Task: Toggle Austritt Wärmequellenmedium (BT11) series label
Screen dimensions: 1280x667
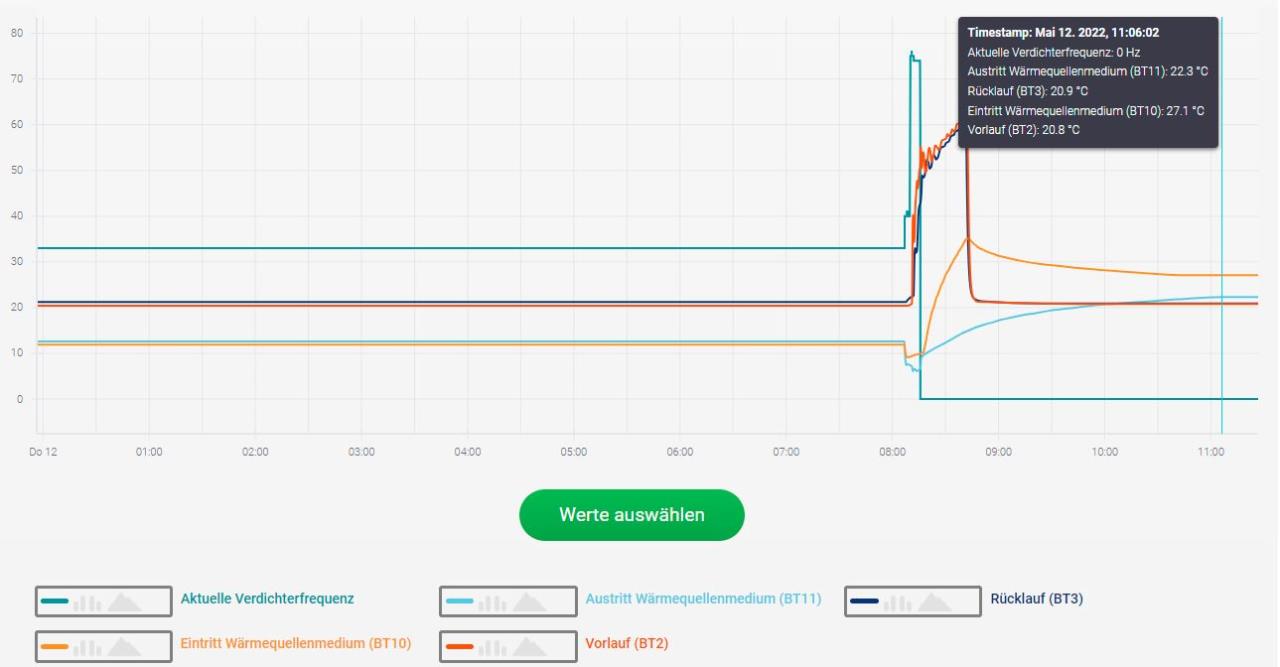Action: point(703,599)
